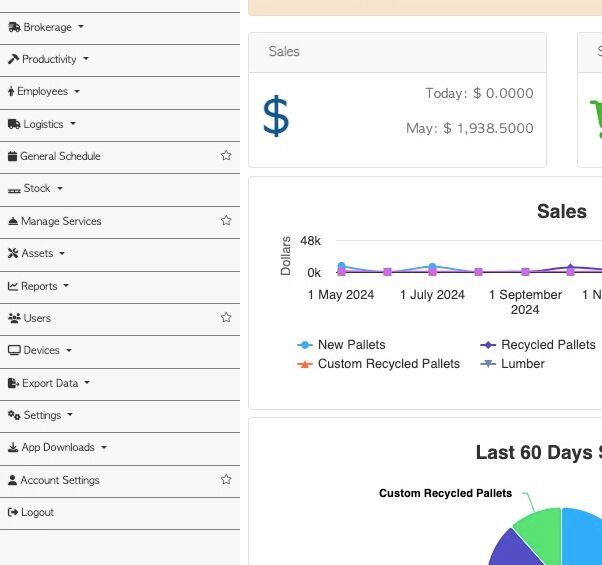Image resolution: width=602 pixels, height=565 pixels.
Task: Click the large dollar sign Sales icon
Action: point(276,117)
